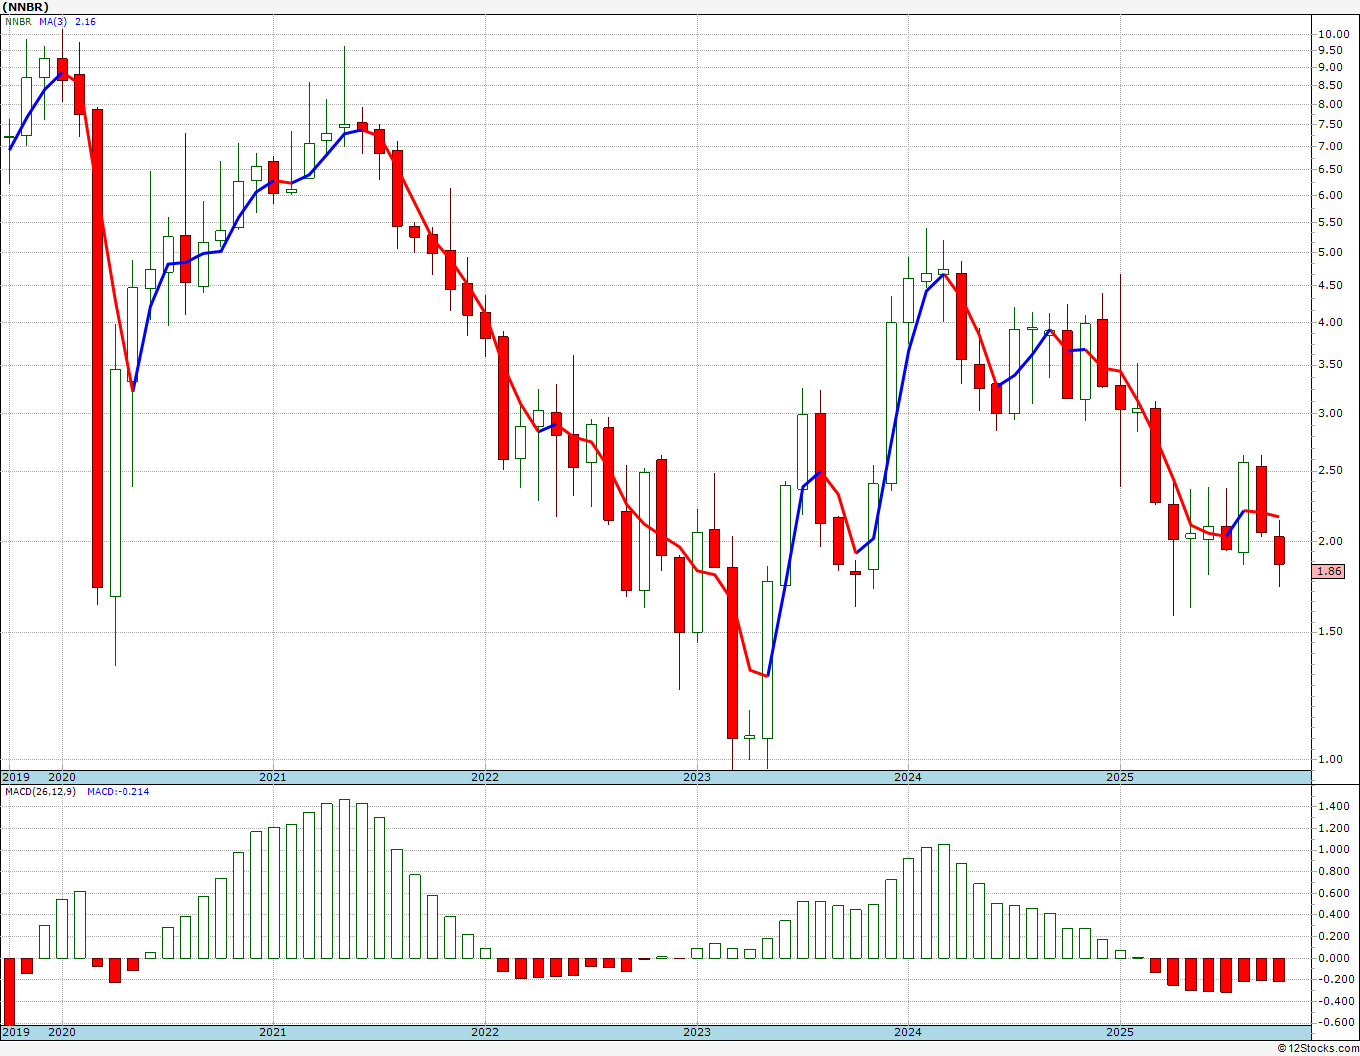The height and width of the screenshot is (1056, 1360).
Task: Click the last red candlestick near 1.86
Action: (x=1279, y=551)
